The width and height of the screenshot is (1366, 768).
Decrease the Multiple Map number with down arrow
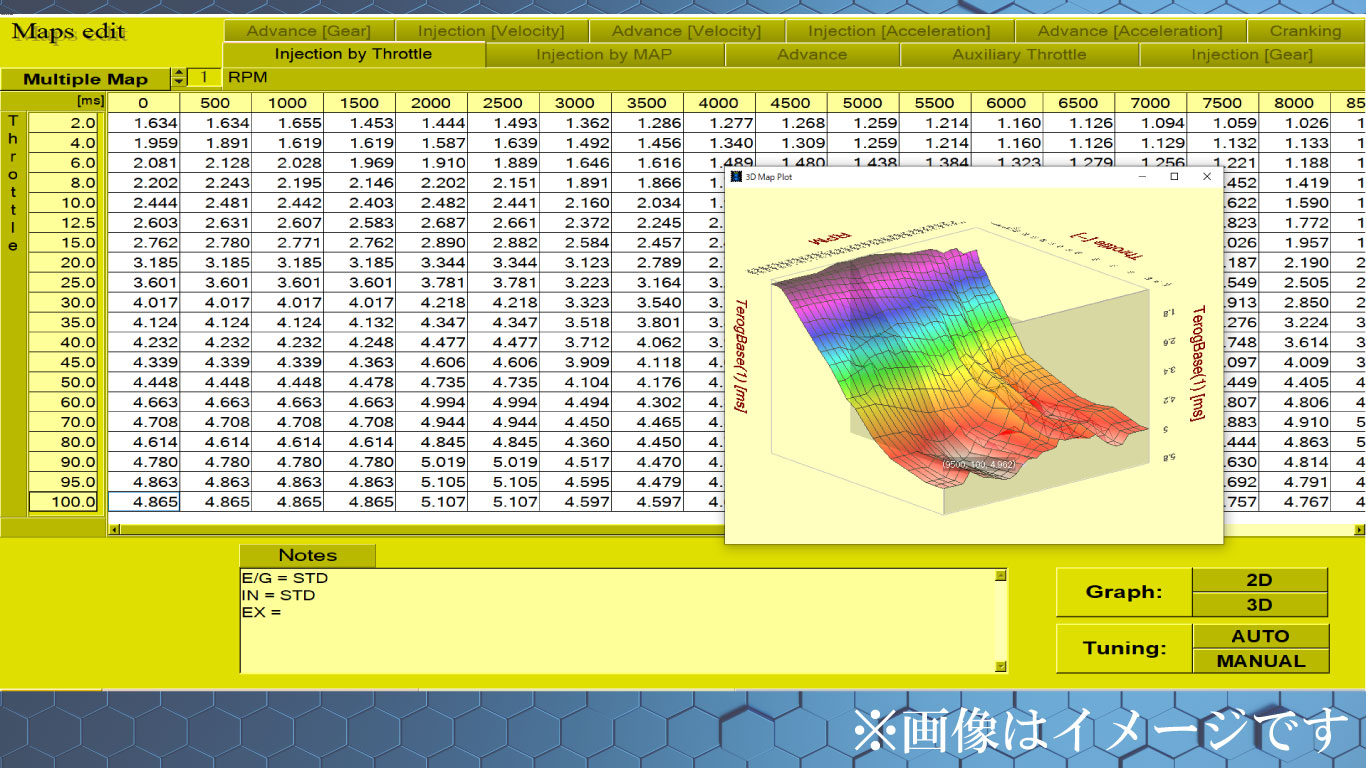click(x=179, y=82)
